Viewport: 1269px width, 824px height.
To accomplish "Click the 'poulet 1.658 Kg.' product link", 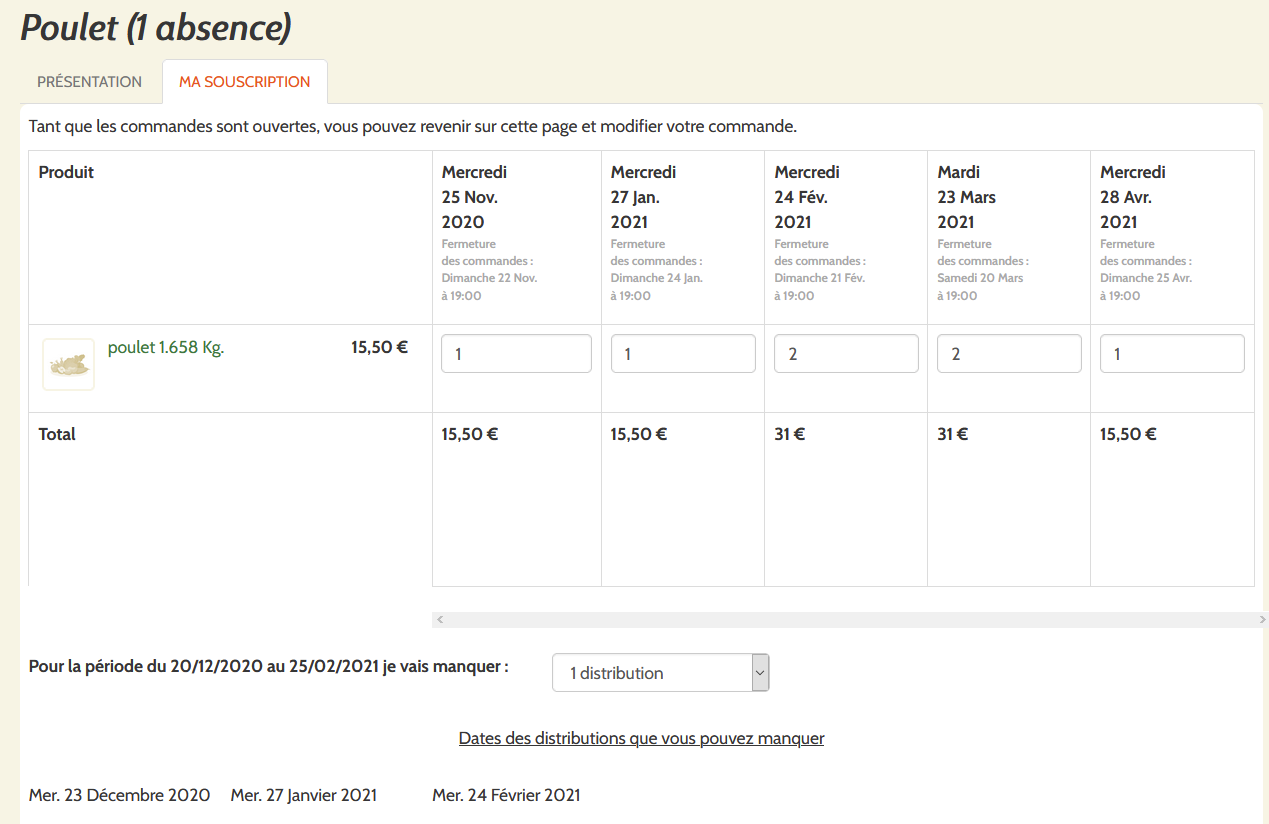I will (x=166, y=348).
